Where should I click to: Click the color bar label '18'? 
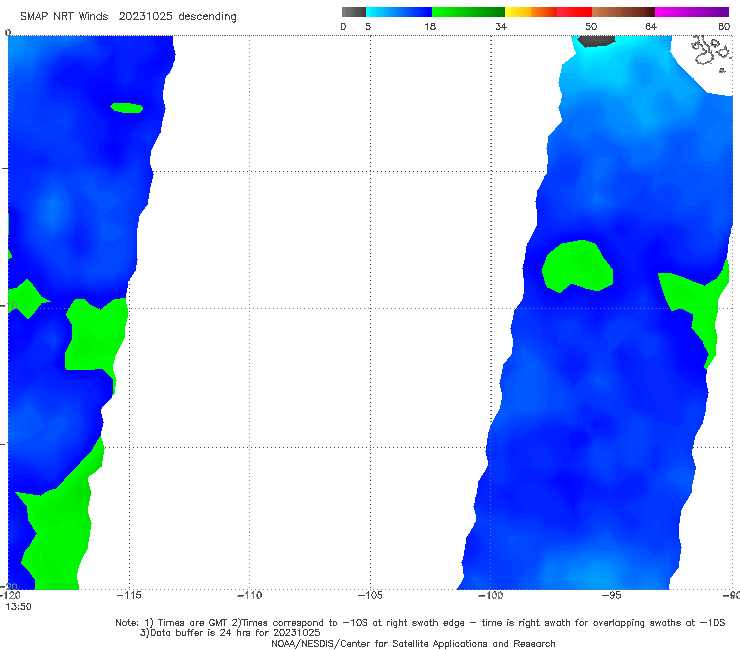[x=430, y=26]
